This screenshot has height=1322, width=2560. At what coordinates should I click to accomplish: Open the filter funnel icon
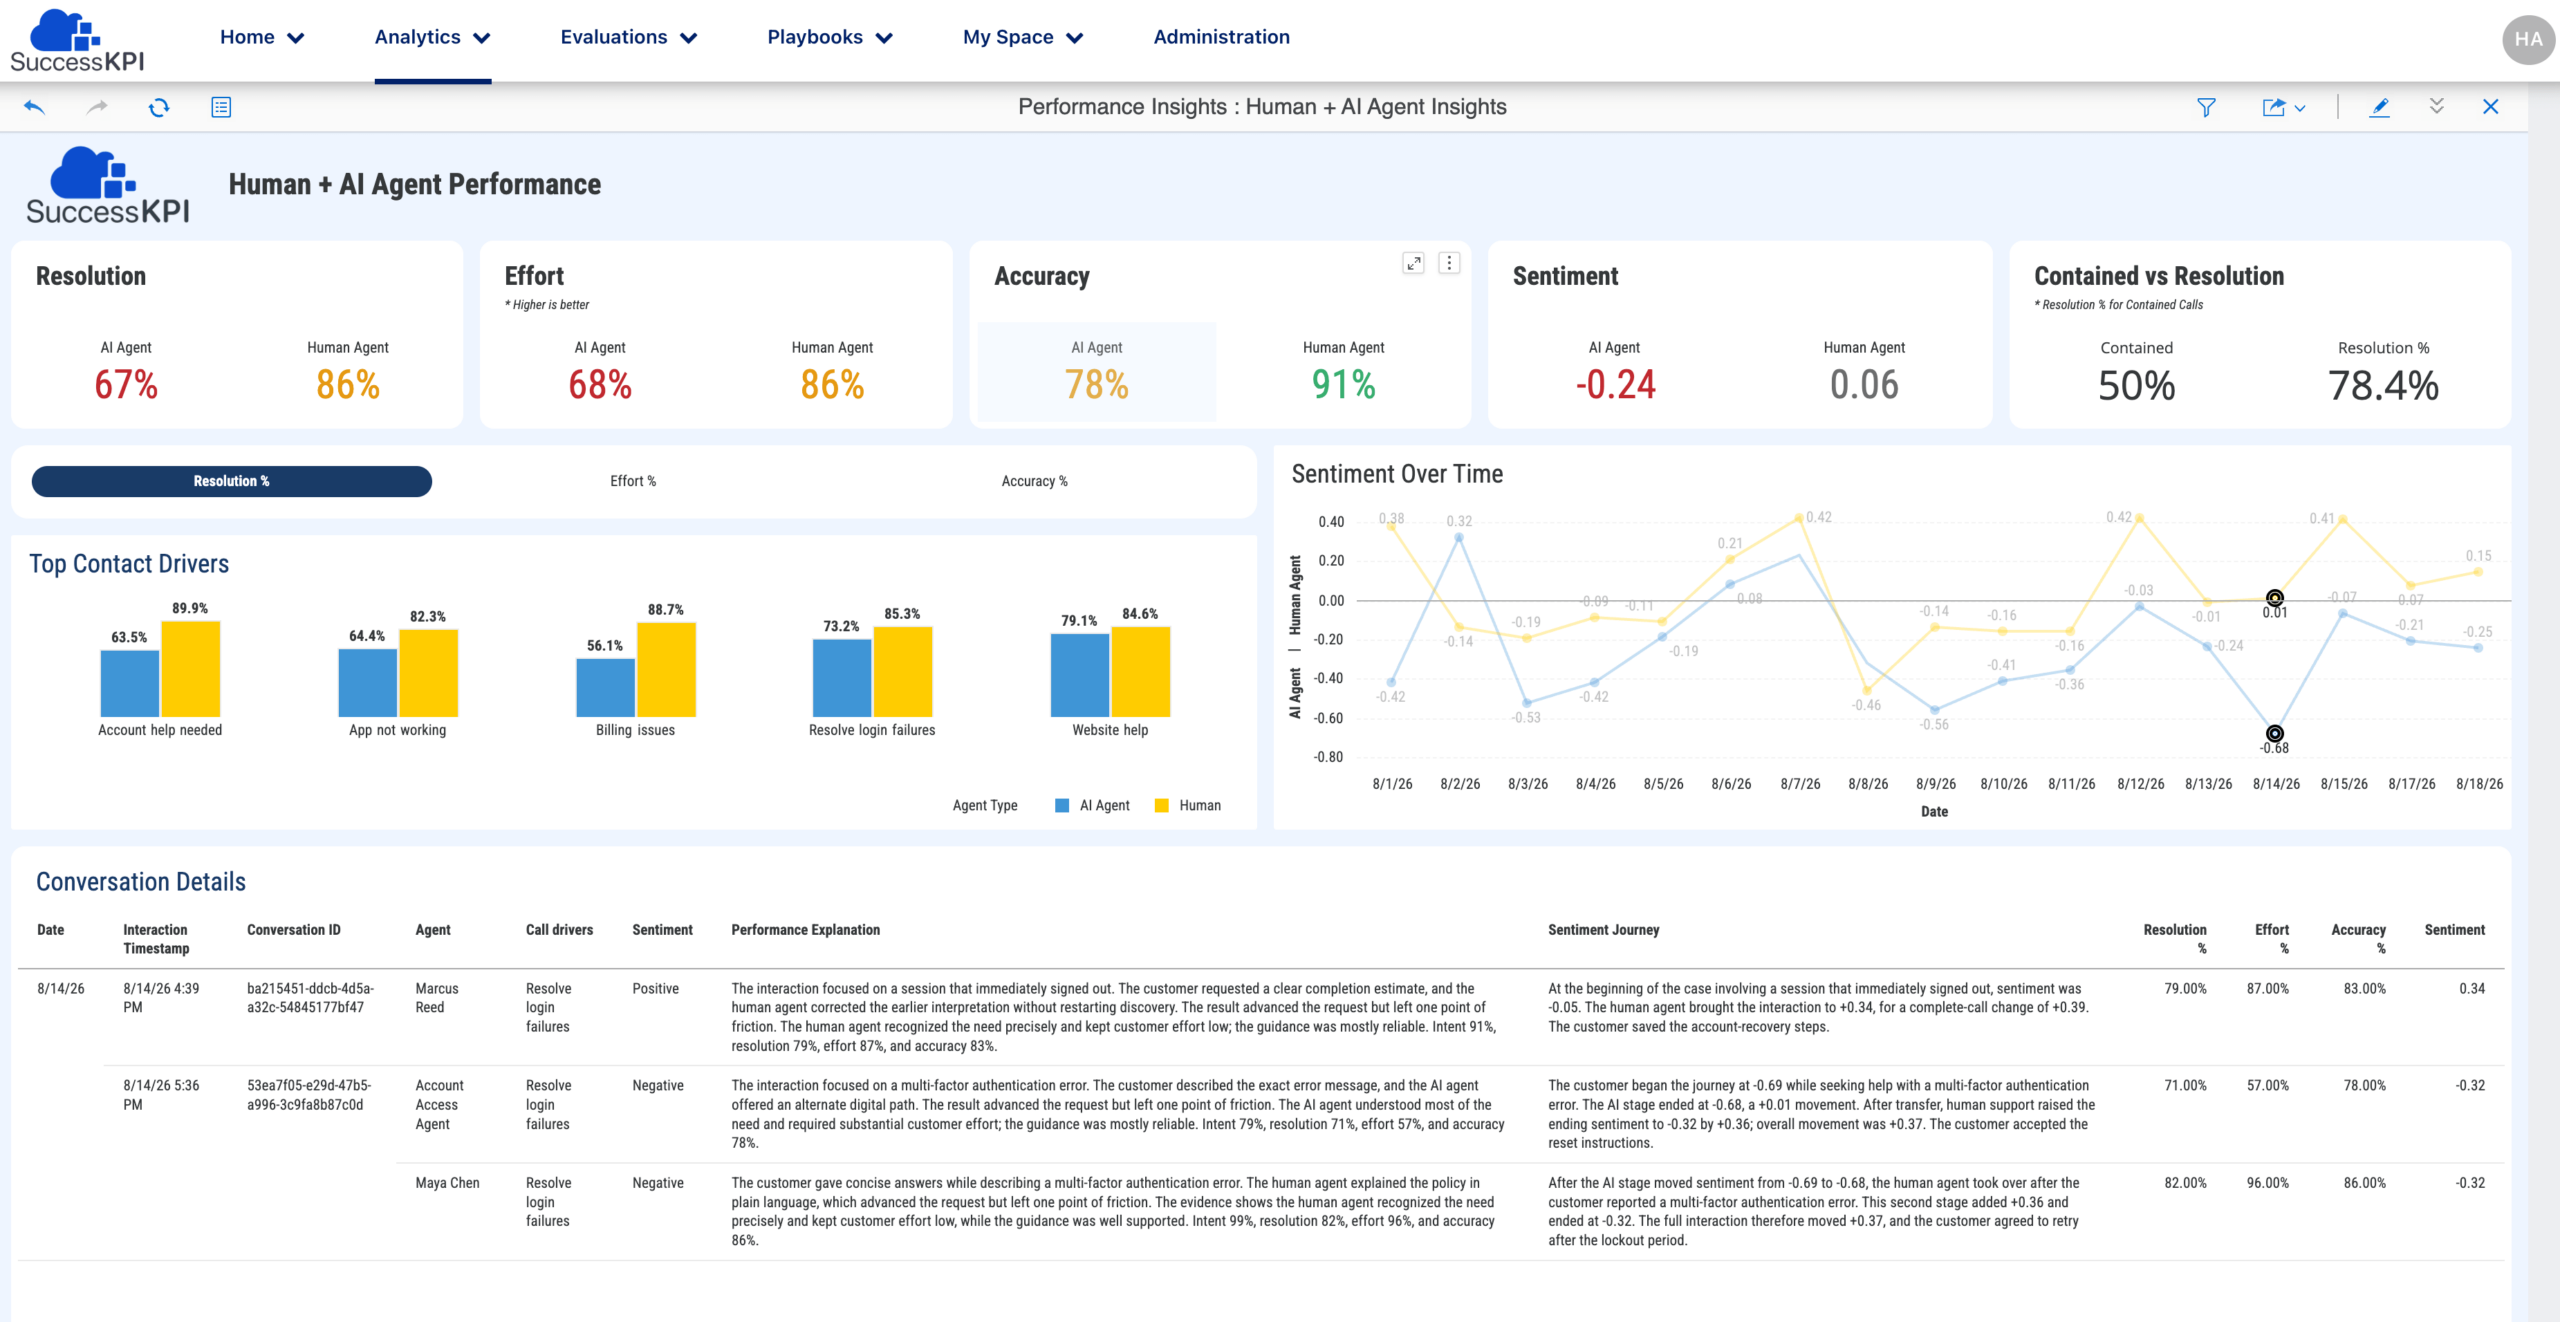point(2206,107)
